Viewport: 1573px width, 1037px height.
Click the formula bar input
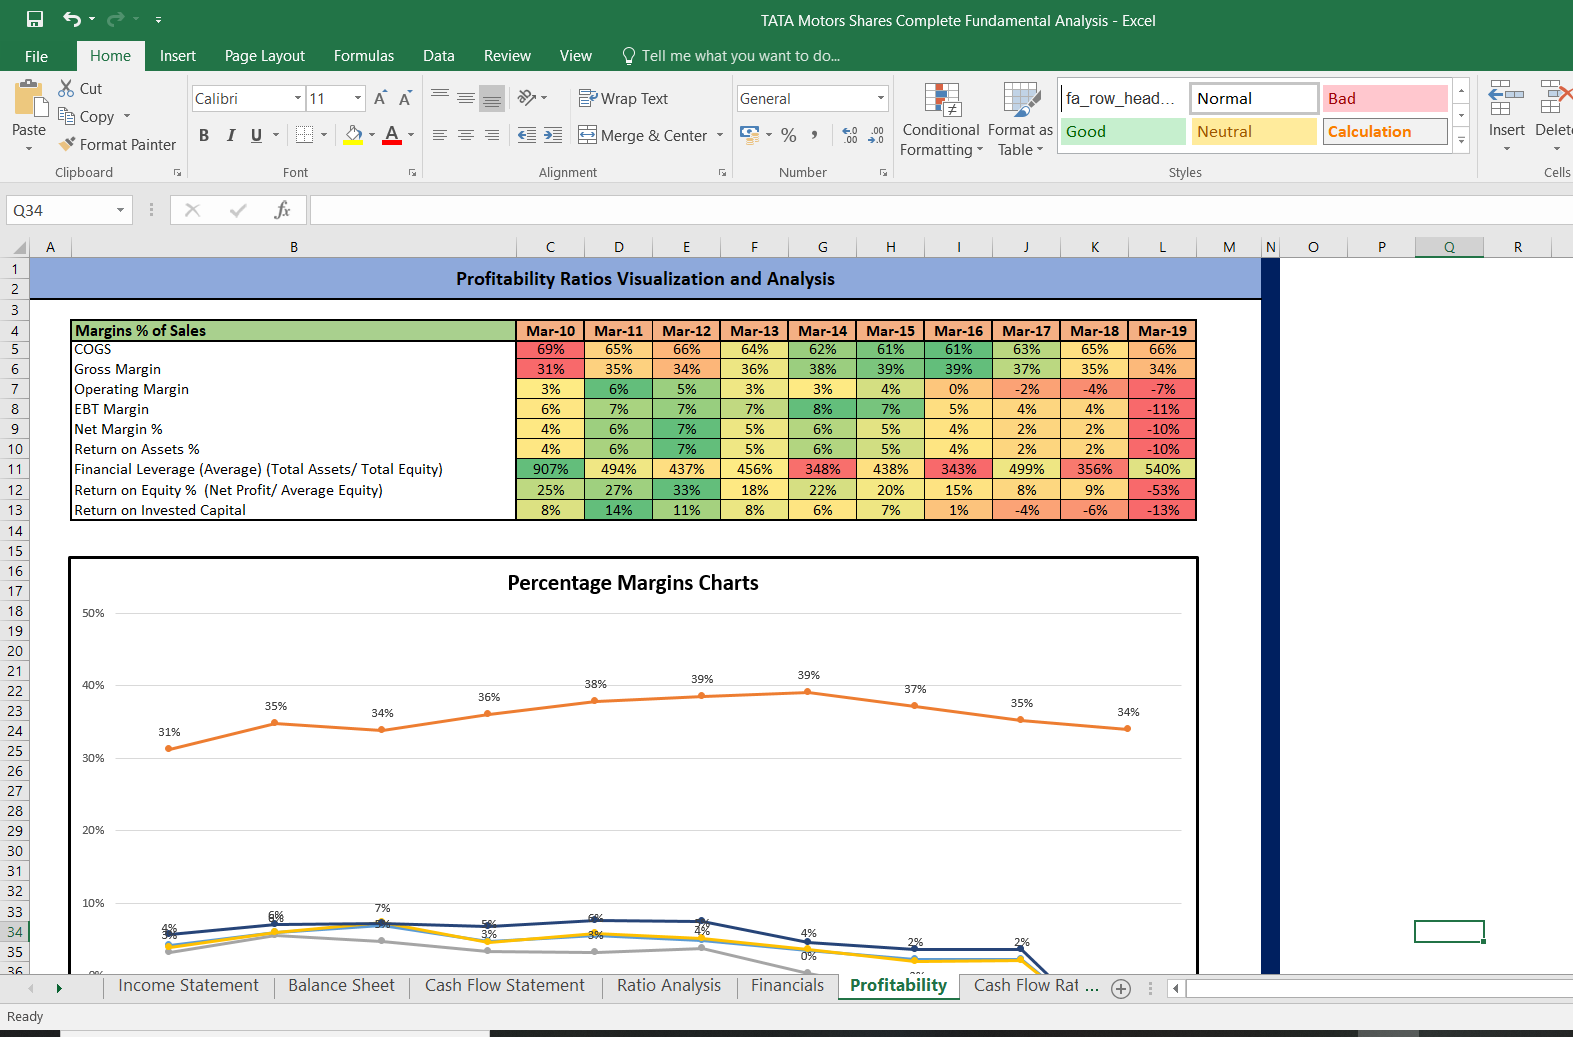[940, 210]
